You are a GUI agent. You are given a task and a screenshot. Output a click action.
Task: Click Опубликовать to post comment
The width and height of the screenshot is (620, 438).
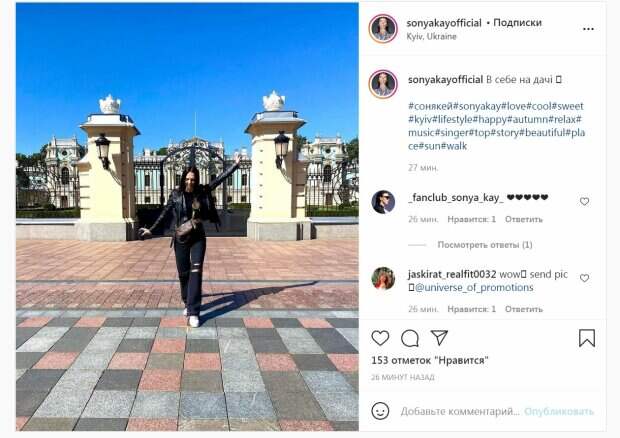[x=559, y=412]
